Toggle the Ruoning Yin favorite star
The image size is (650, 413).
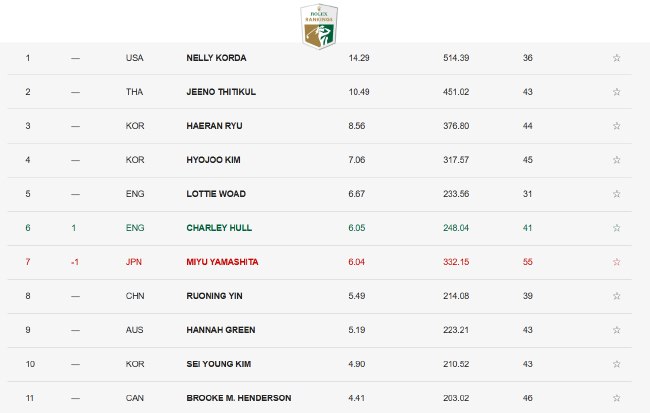(x=616, y=296)
